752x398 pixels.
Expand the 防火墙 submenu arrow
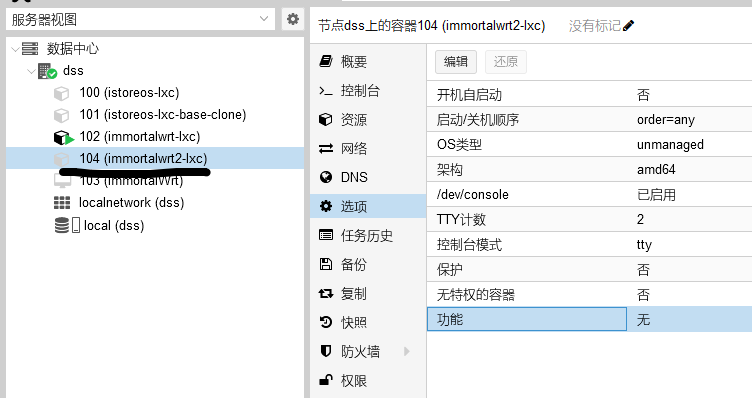(407, 351)
